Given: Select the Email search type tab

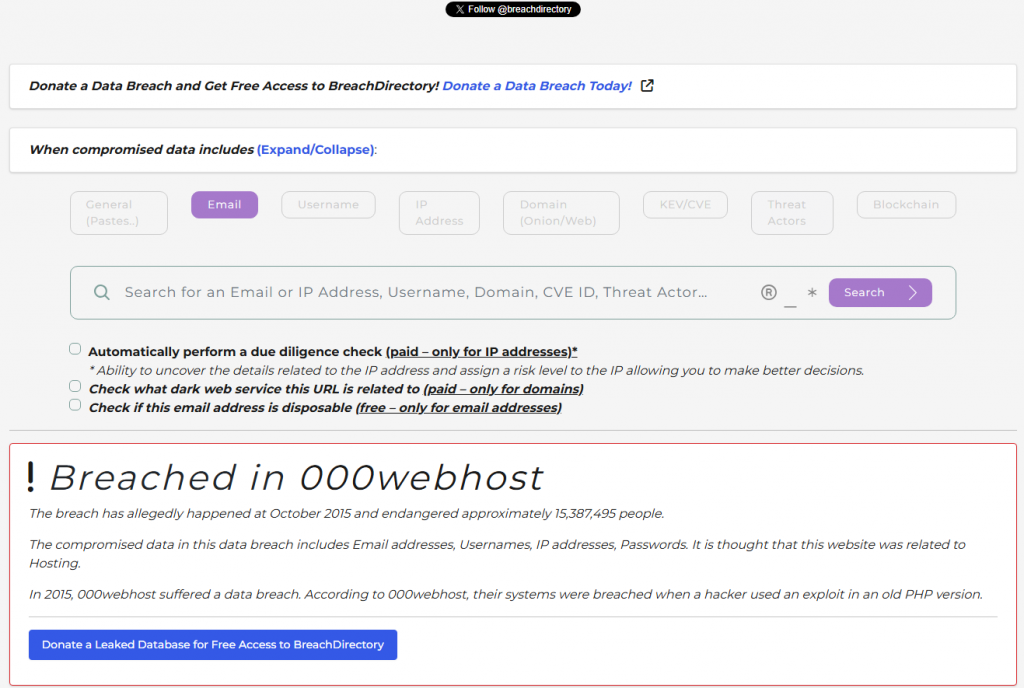Looking at the screenshot, I should tap(224, 205).
